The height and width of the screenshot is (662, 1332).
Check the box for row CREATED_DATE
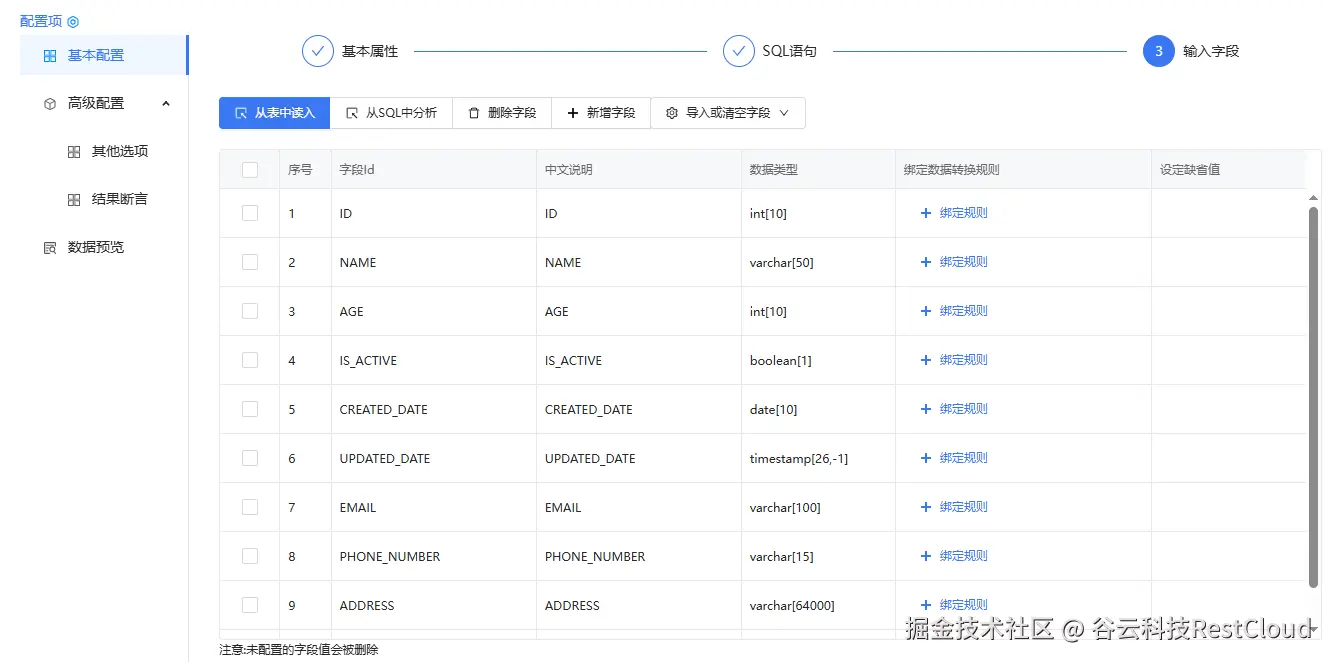click(x=250, y=409)
